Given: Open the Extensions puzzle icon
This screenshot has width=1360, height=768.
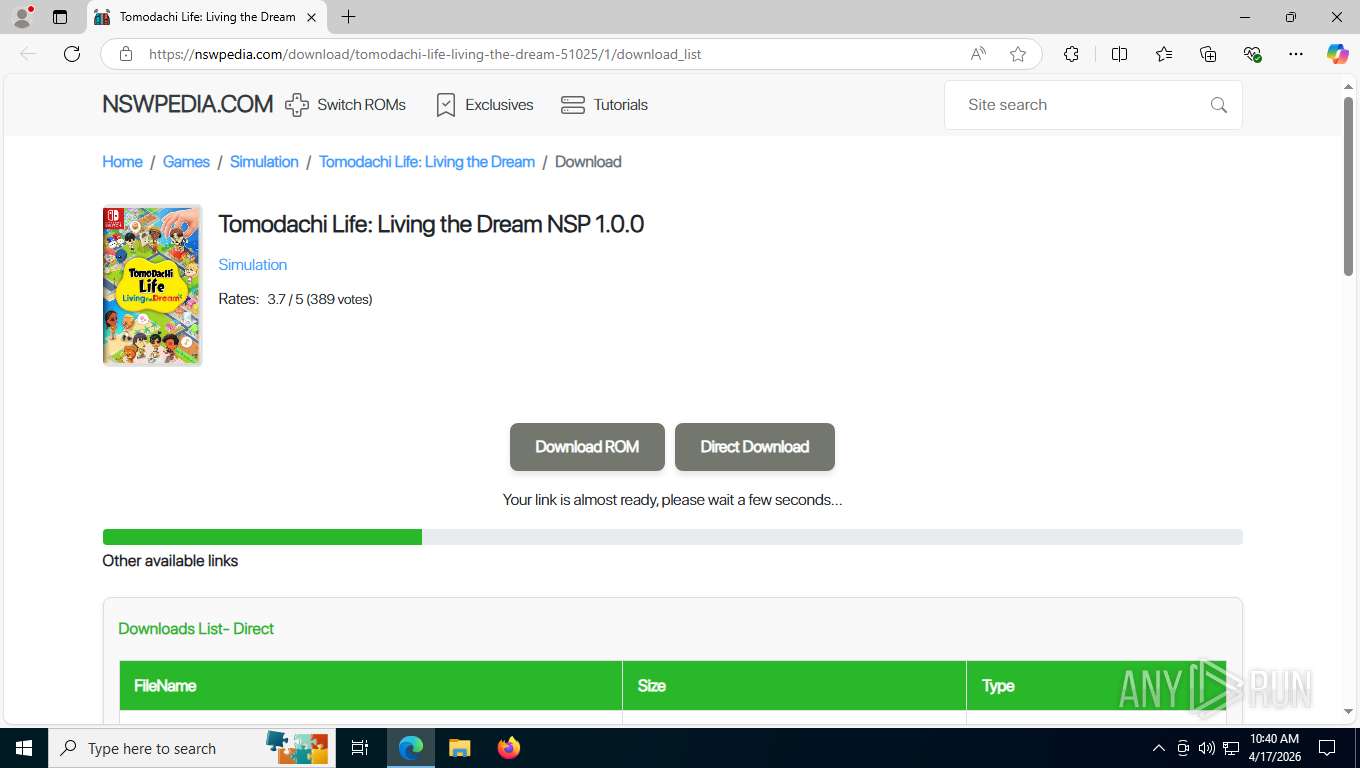Looking at the screenshot, I should click(1071, 54).
